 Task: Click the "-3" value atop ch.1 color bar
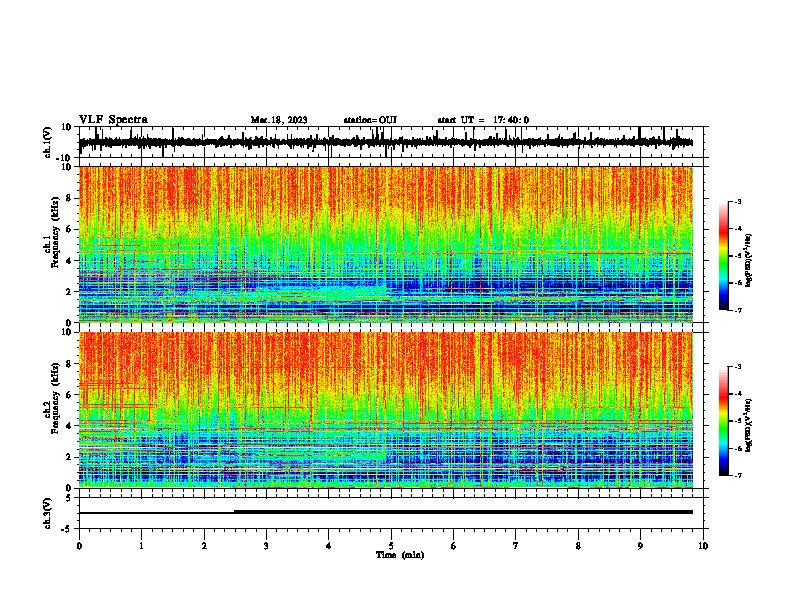point(738,201)
